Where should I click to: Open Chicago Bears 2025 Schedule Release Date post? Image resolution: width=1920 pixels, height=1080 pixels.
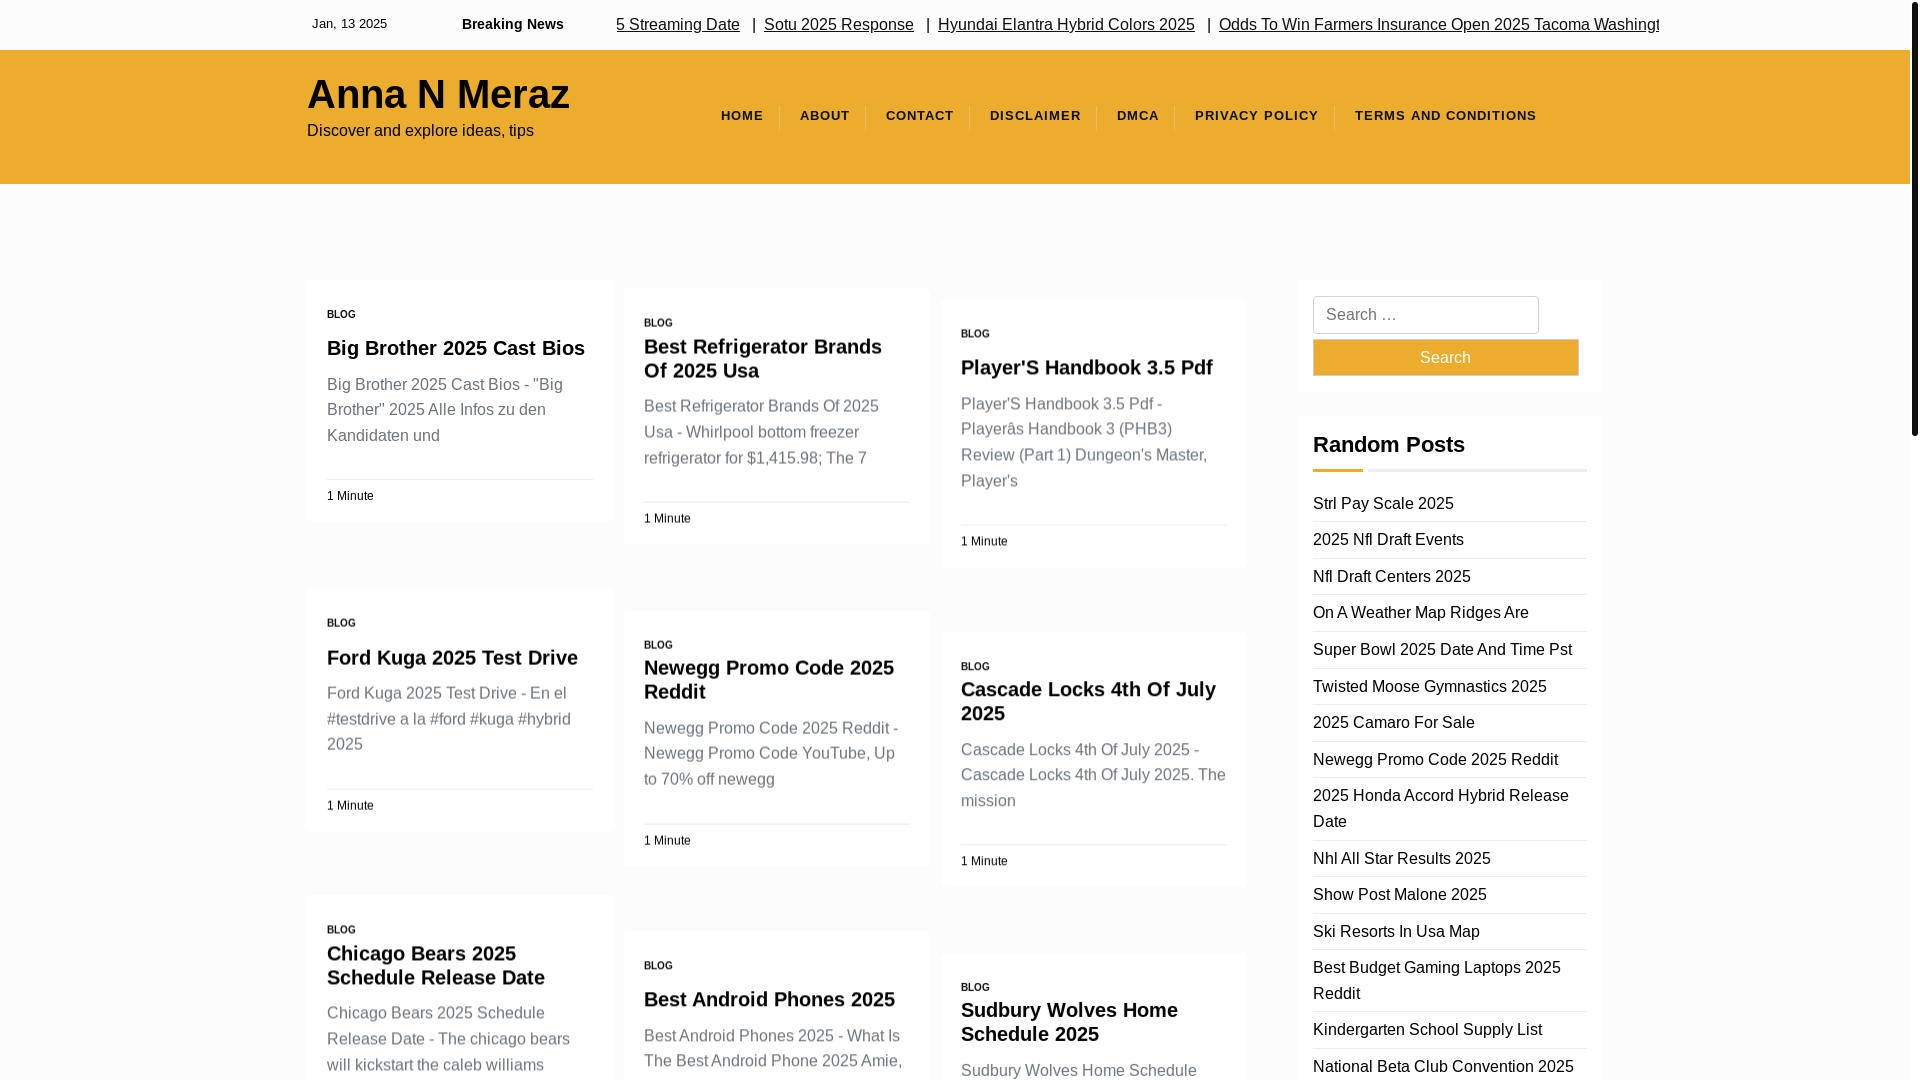pos(436,965)
